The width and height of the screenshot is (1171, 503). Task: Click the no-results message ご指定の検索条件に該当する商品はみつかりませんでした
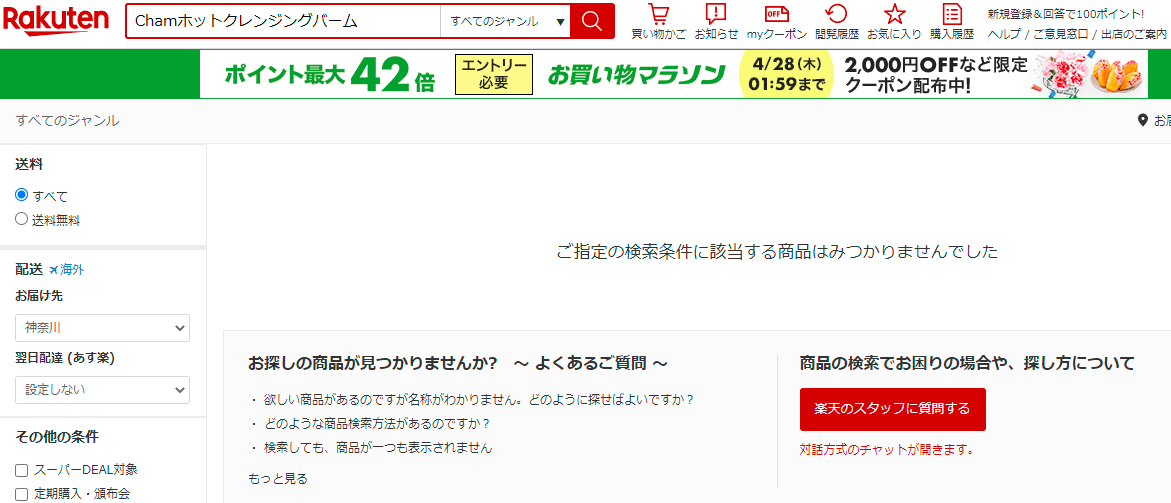[777, 252]
